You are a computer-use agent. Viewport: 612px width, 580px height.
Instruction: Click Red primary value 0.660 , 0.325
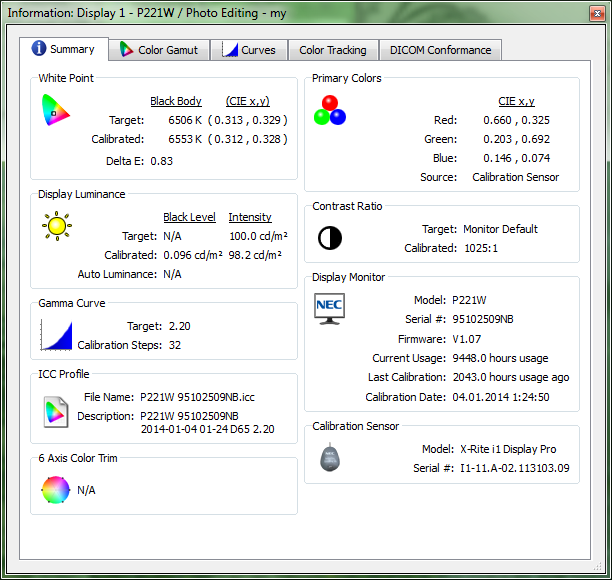point(516,120)
